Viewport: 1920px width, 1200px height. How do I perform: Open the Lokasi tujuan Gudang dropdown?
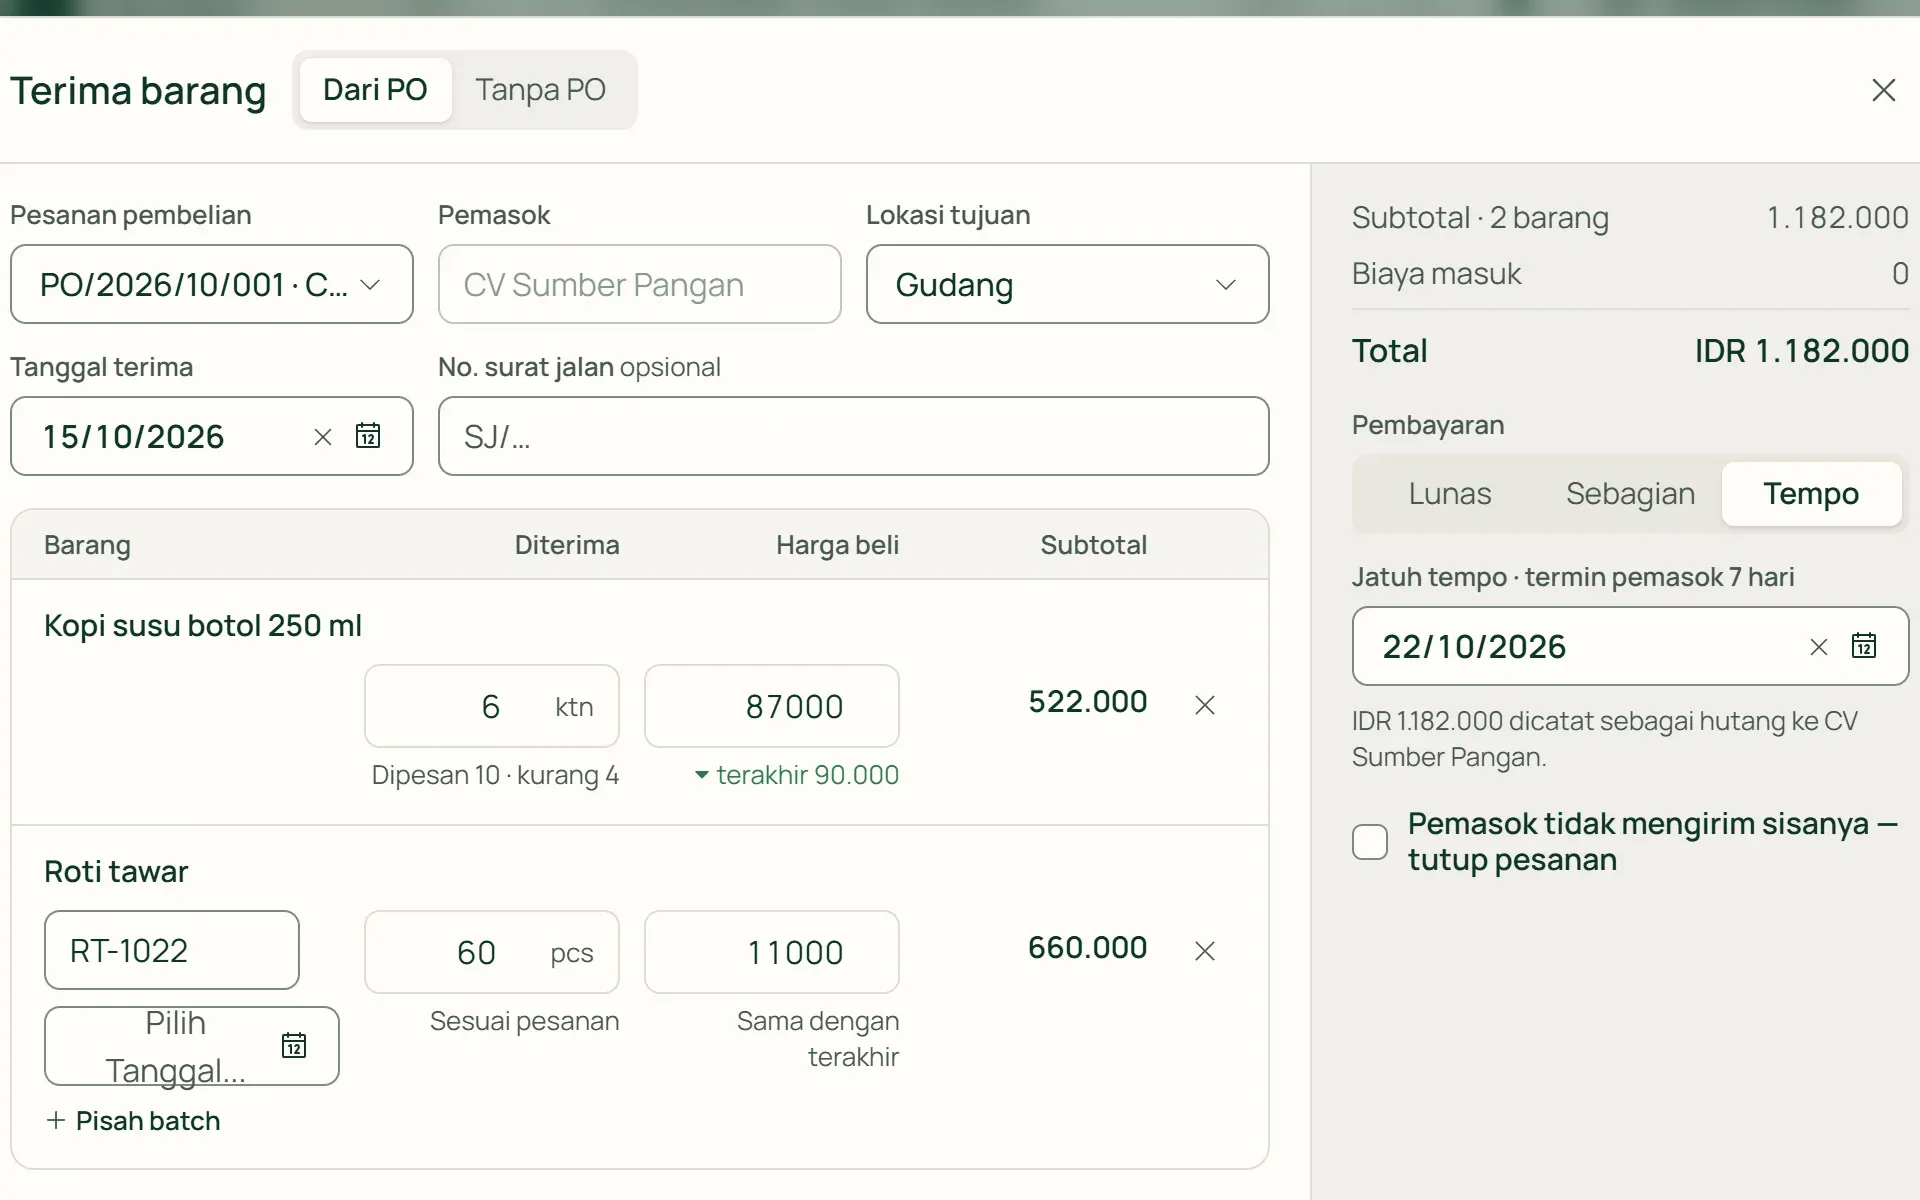click(1067, 284)
